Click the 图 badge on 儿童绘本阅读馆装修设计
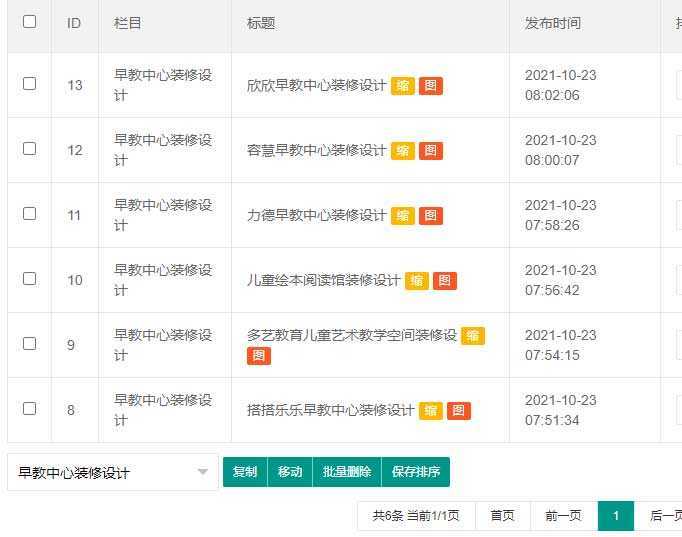The width and height of the screenshot is (682, 537). pyautogui.click(x=445, y=281)
